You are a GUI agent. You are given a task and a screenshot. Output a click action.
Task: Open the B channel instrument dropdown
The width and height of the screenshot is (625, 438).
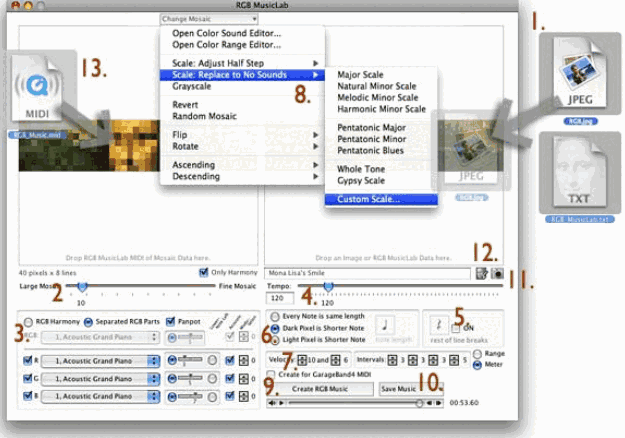(x=100, y=397)
